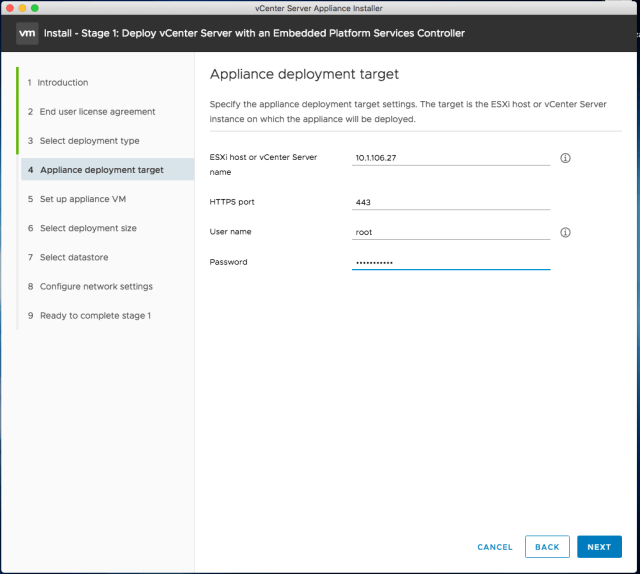Click the red close window button
The width and height of the screenshot is (640, 574).
[9, 7]
